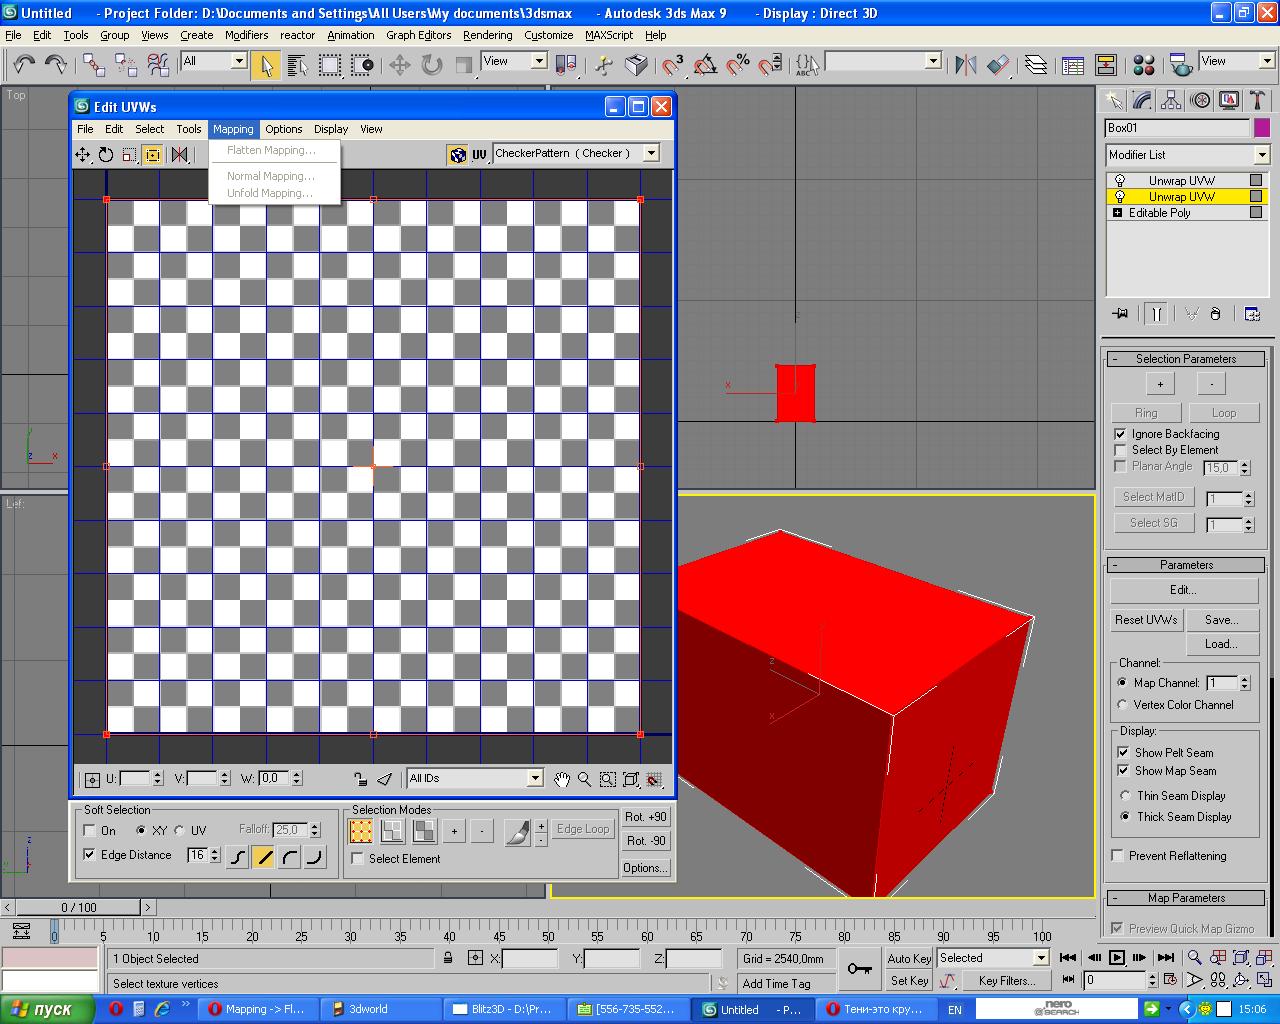The width and height of the screenshot is (1280, 1024).
Task: Enable the Select Element checkbox
Action: (358, 859)
